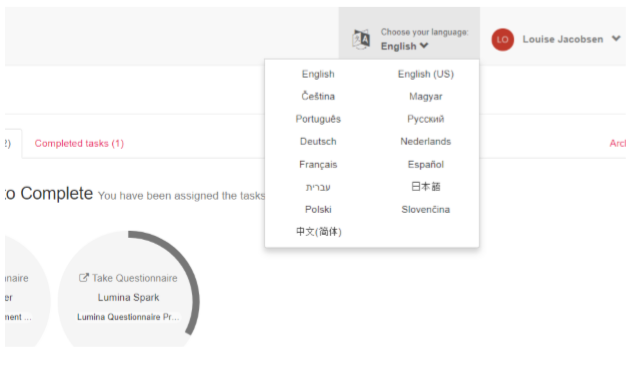The image size is (636, 366).
Task: Switch language to Português
Action: click(x=318, y=119)
